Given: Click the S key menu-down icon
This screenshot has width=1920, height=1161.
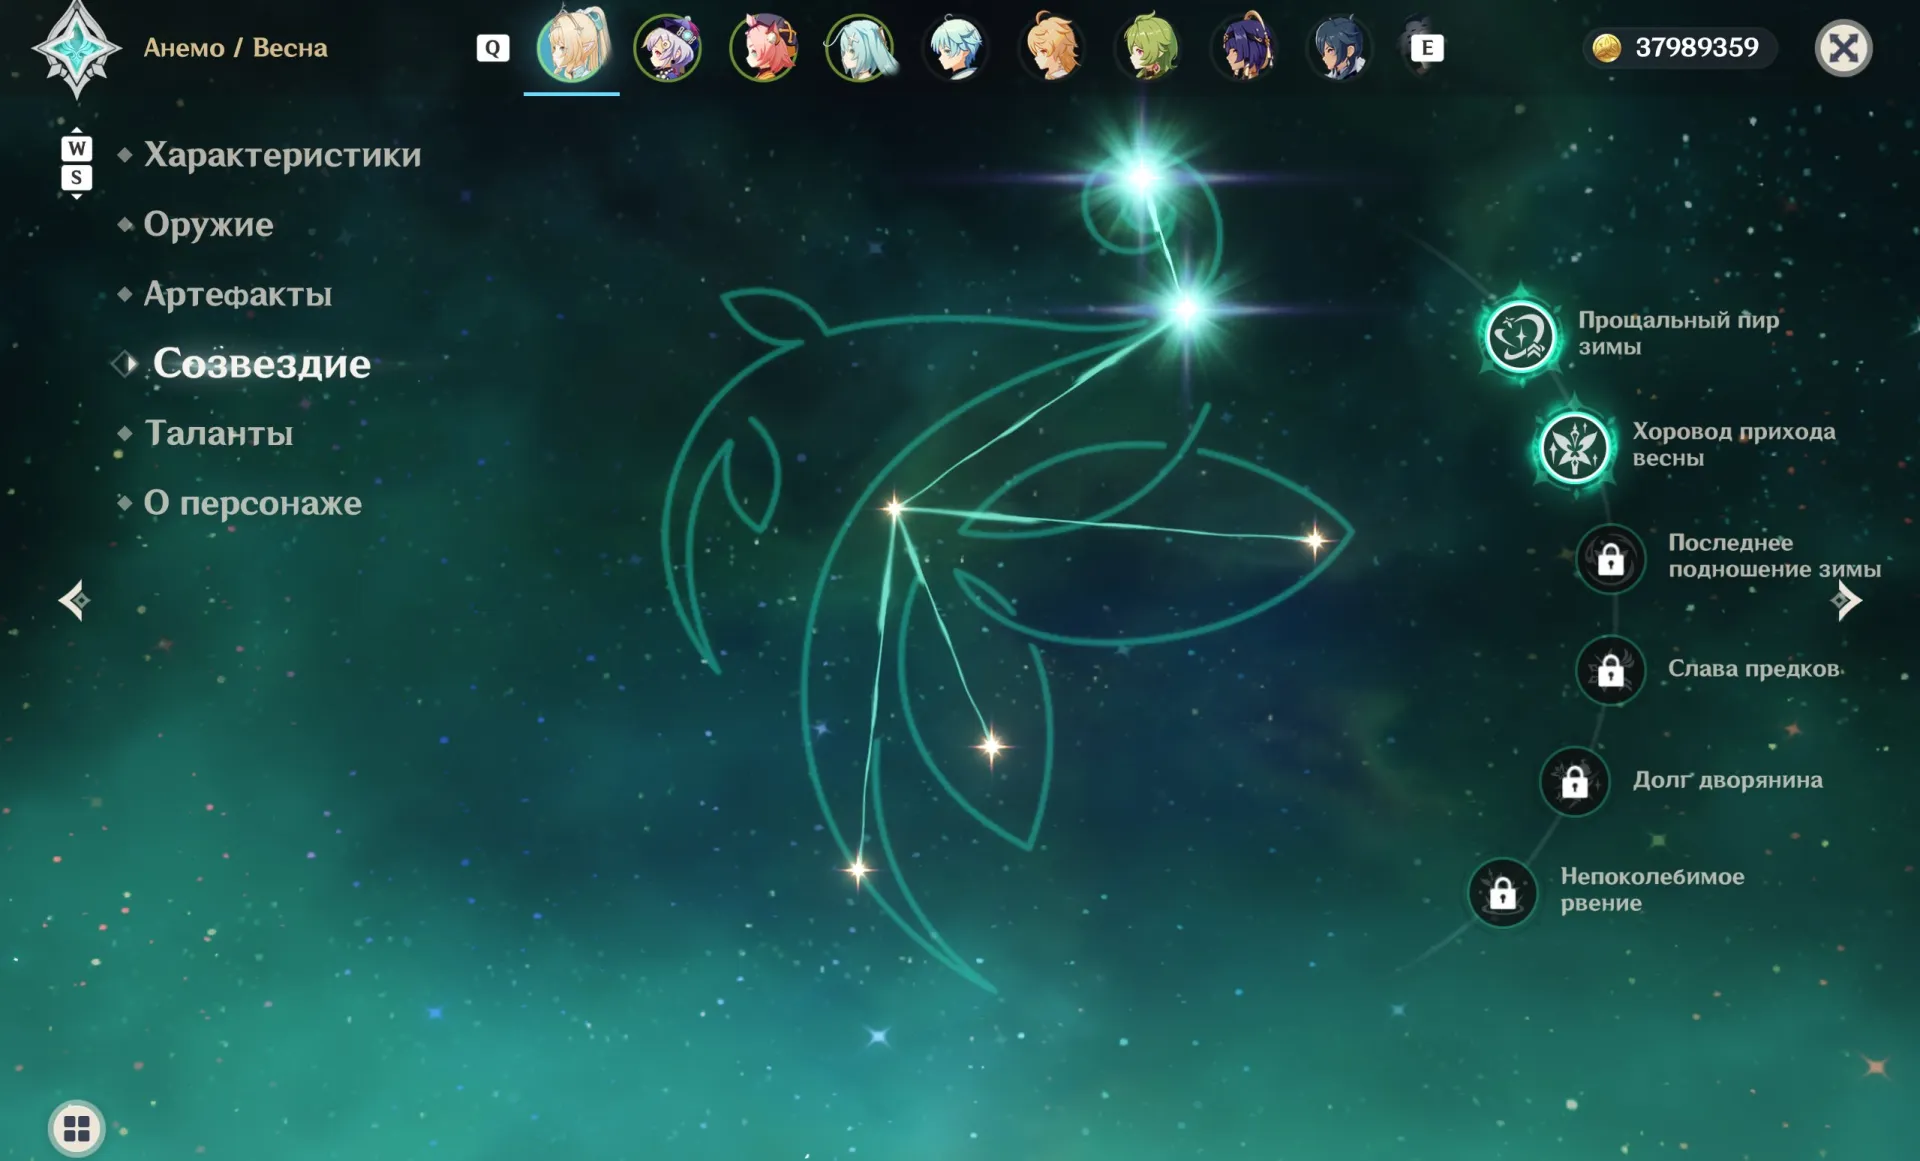Looking at the screenshot, I should (77, 177).
